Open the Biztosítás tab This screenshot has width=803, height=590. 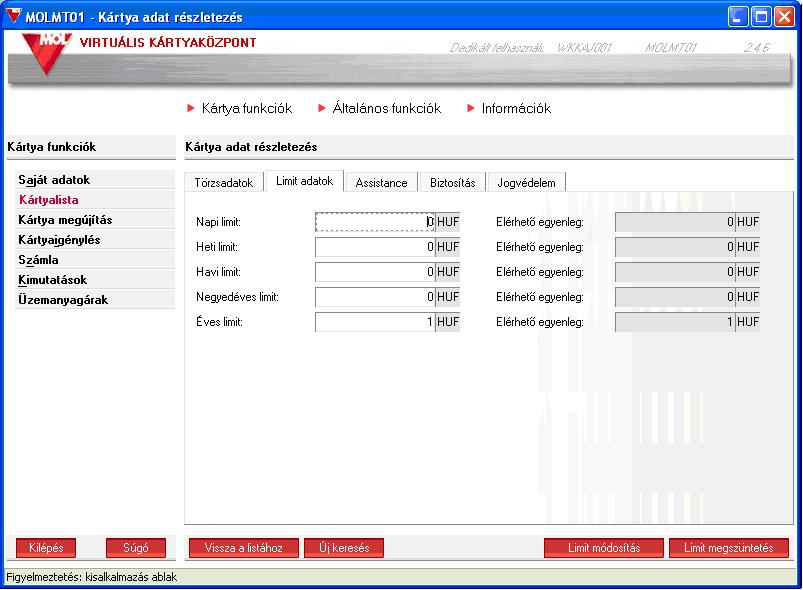[453, 183]
